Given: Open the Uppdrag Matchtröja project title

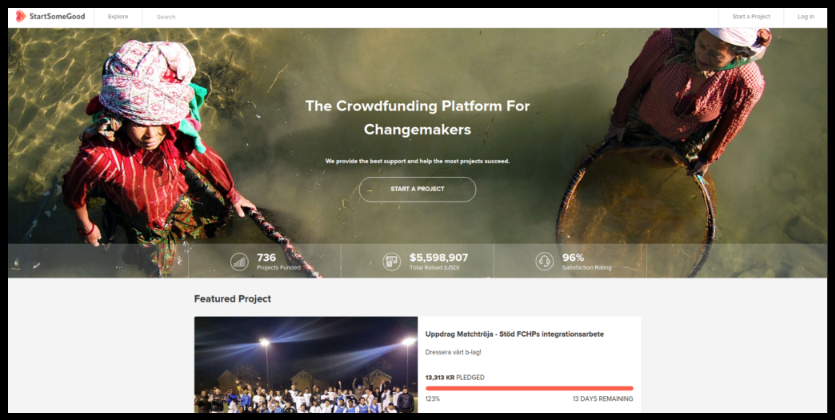Looking at the screenshot, I should pos(514,334).
